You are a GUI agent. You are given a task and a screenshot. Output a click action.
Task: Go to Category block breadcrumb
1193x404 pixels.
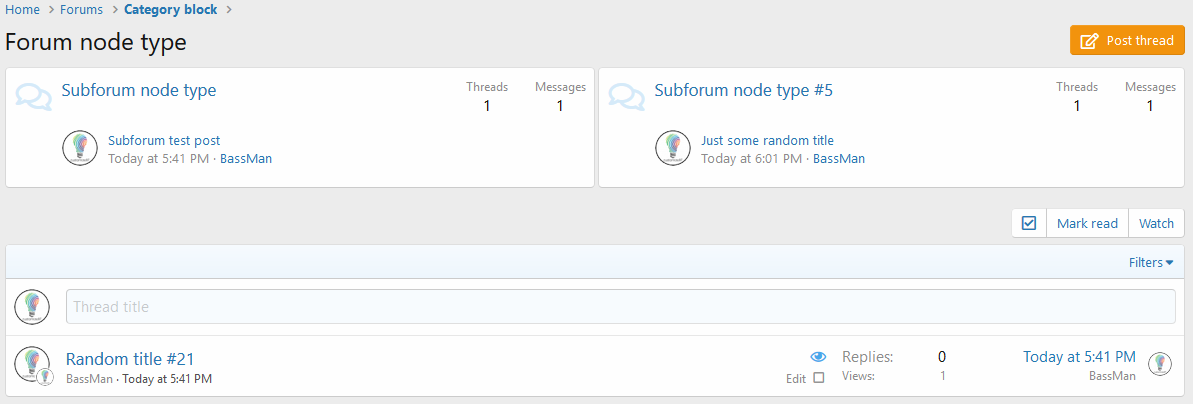click(x=170, y=10)
